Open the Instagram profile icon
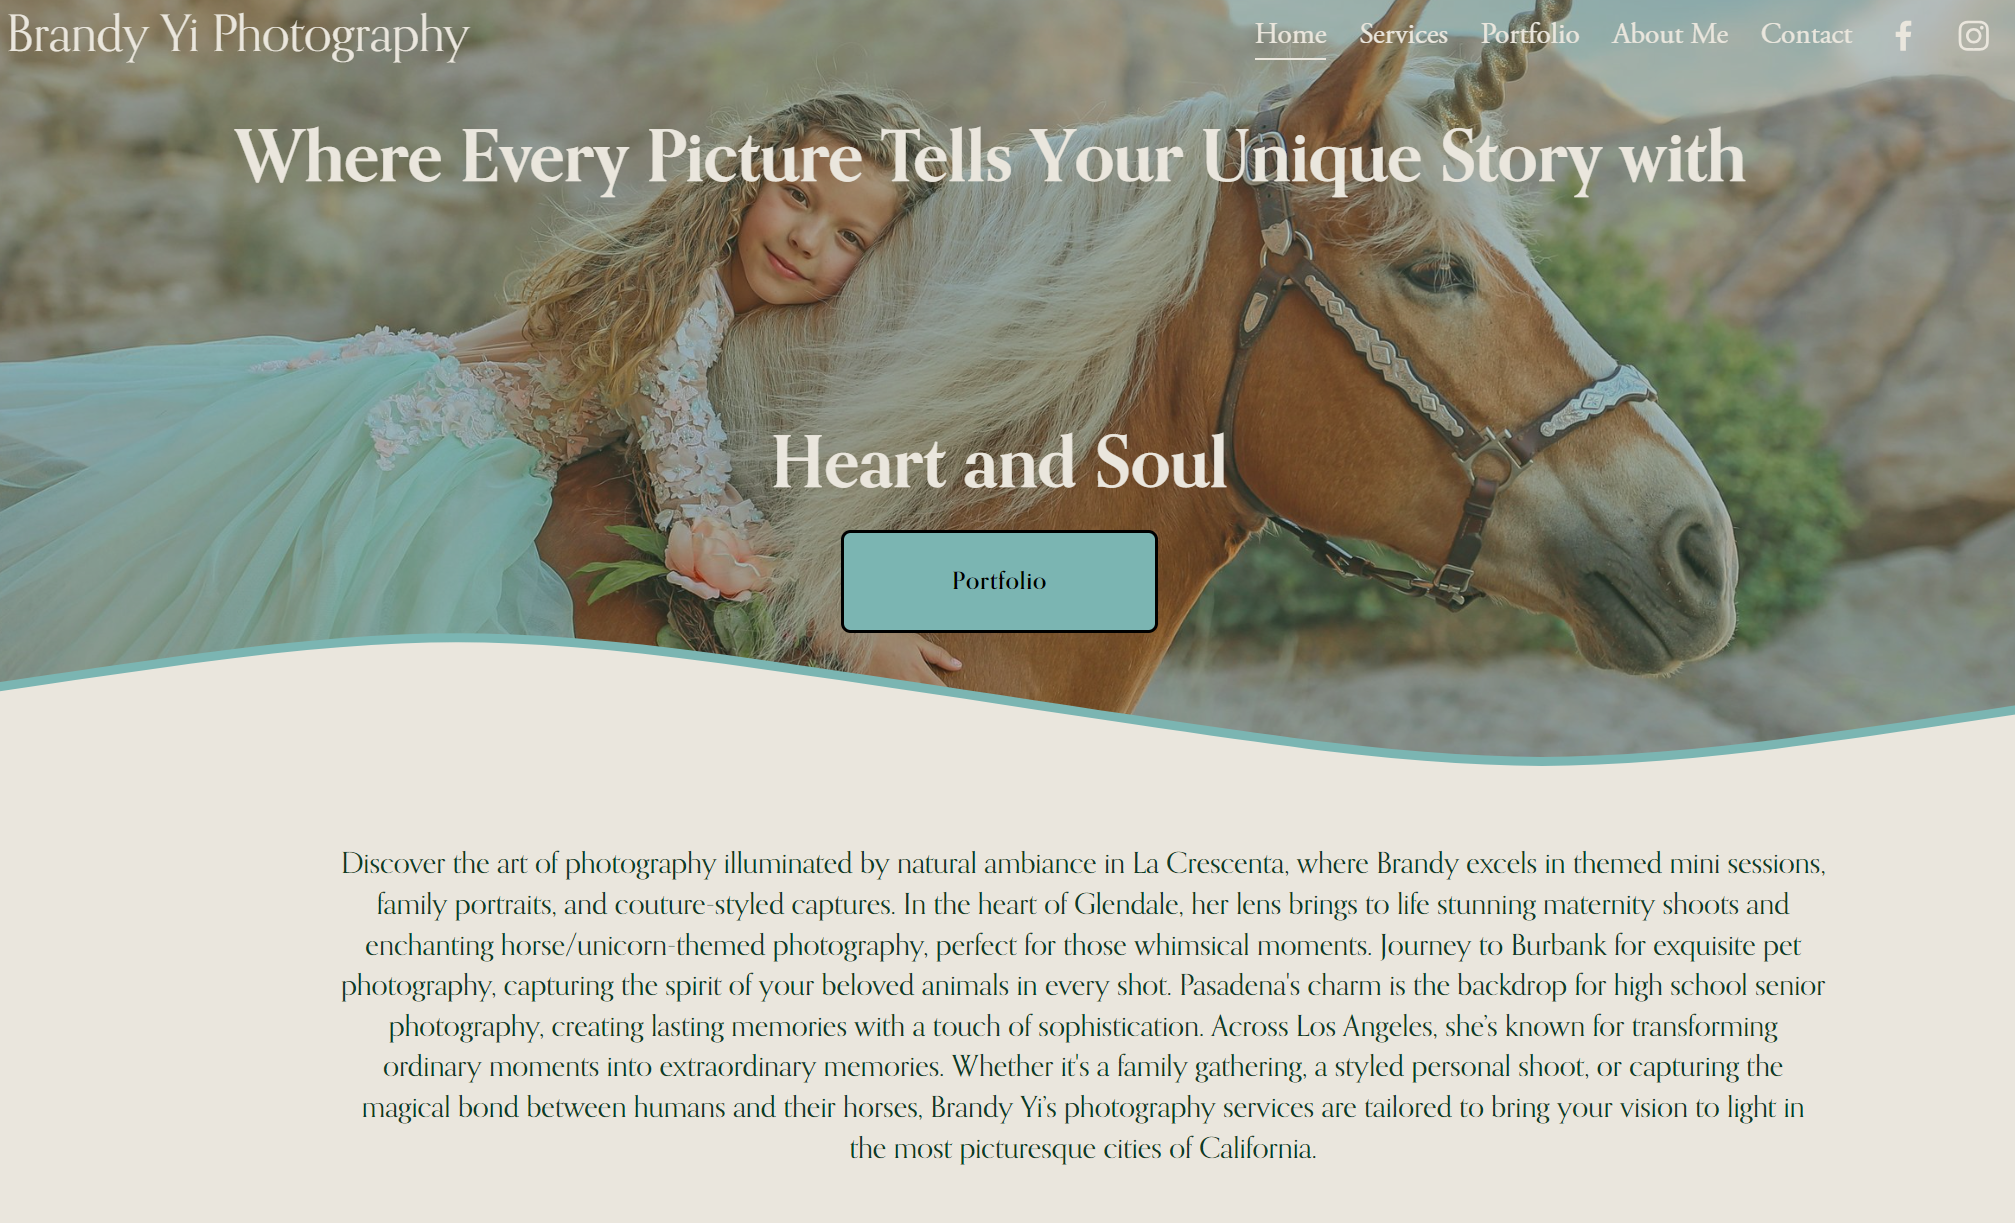This screenshot has width=2015, height=1223. pyautogui.click(x=1973, y=36)
